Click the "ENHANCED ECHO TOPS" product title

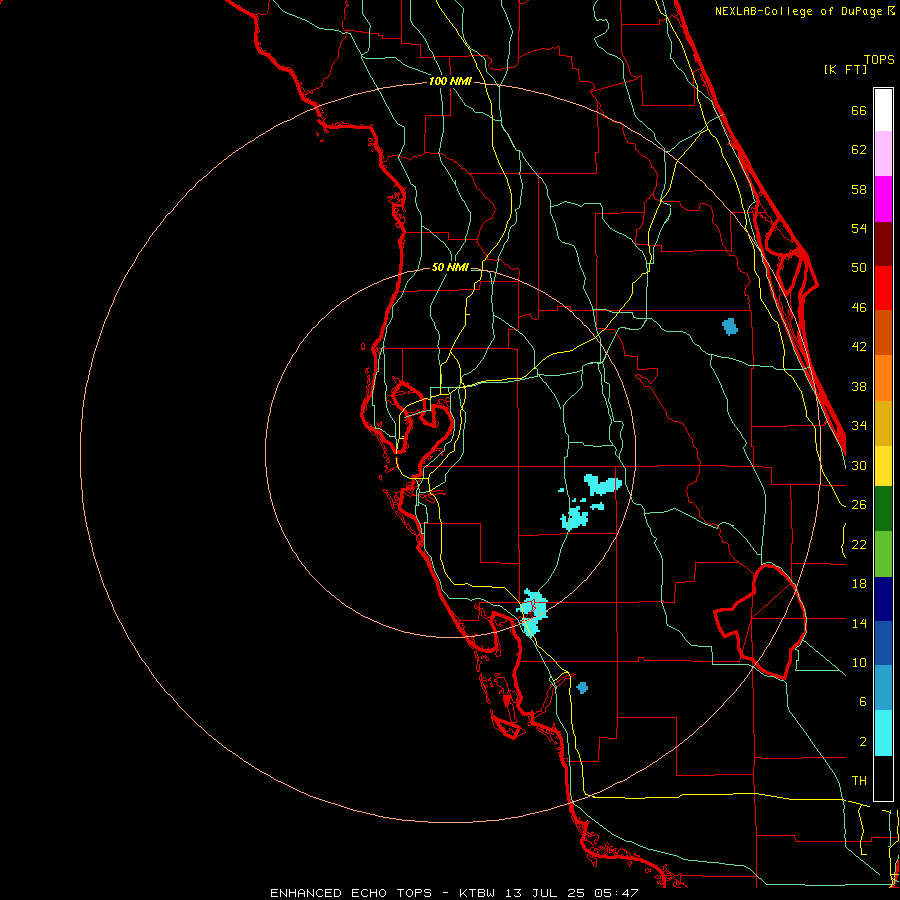click(351, 893)
